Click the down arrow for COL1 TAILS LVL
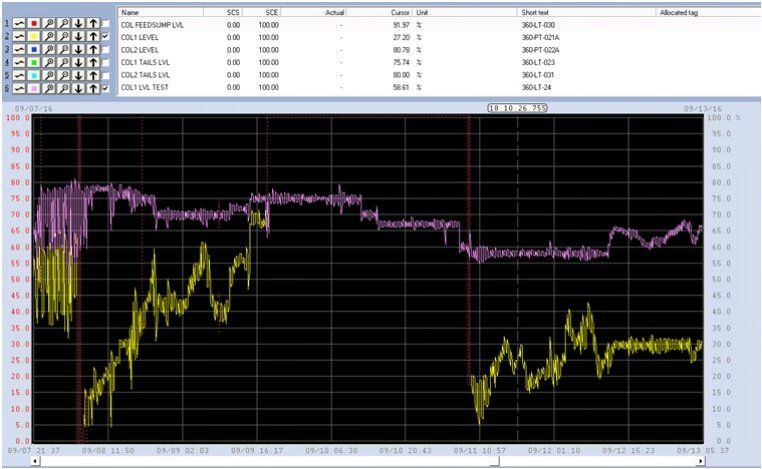 pyautogui.click(x=78, y=63)
